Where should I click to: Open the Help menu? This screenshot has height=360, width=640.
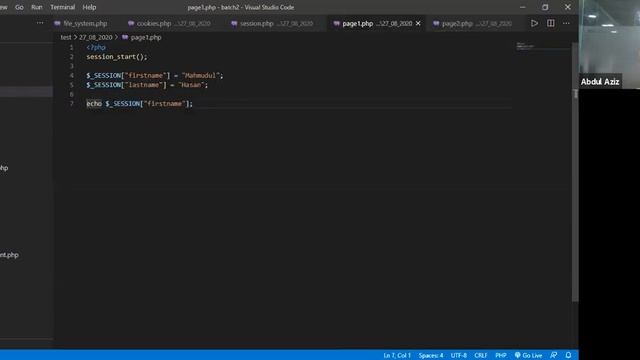(x=89, y=7)
